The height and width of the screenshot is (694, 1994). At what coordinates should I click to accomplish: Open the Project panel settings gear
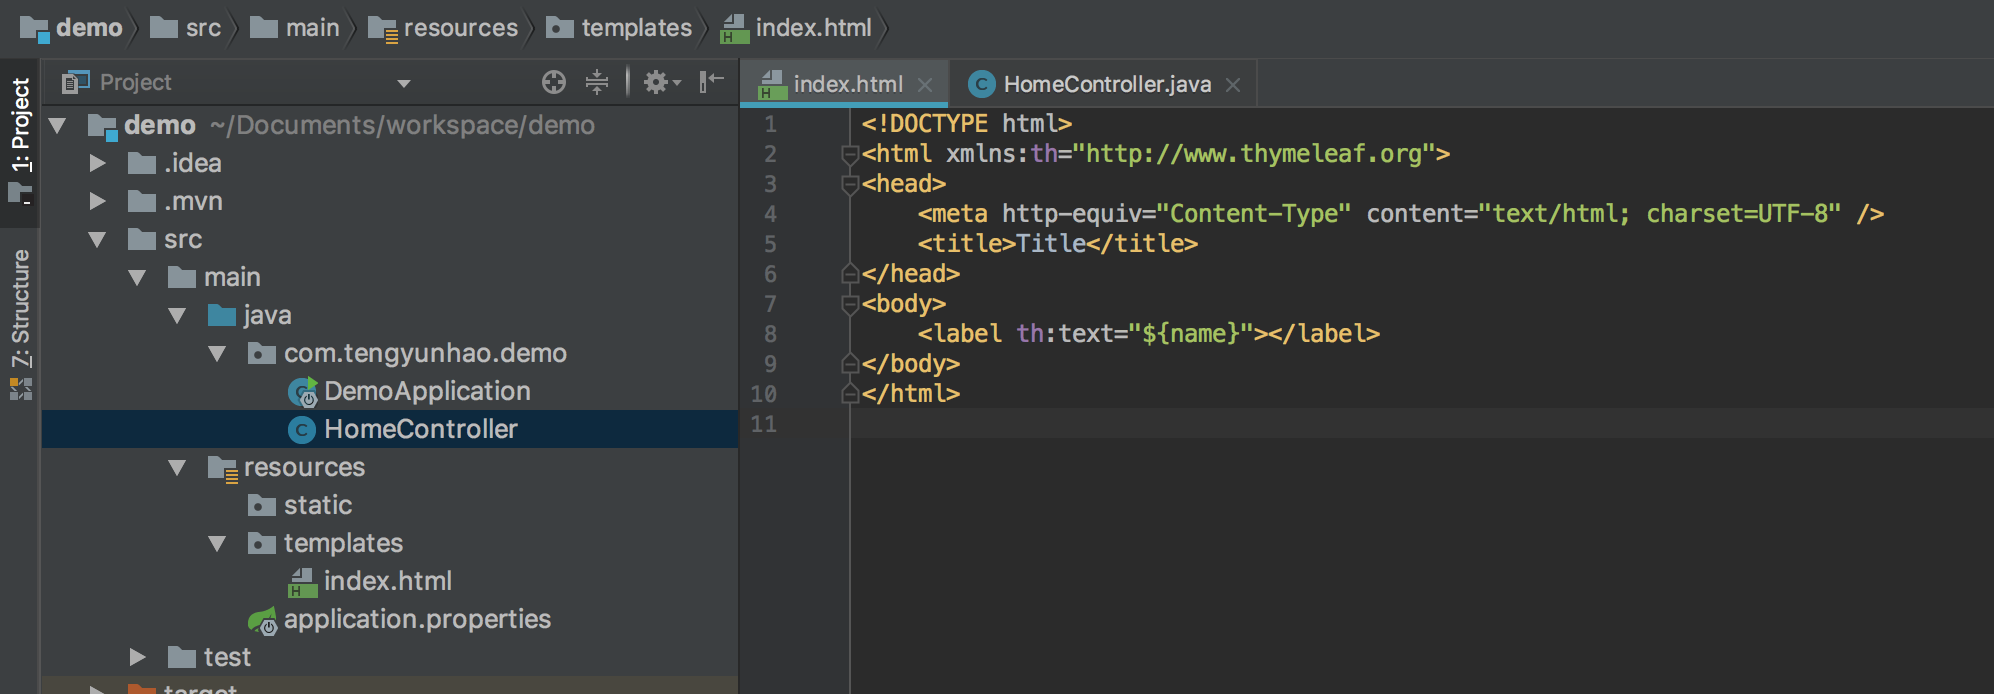(x=657, y=82)
